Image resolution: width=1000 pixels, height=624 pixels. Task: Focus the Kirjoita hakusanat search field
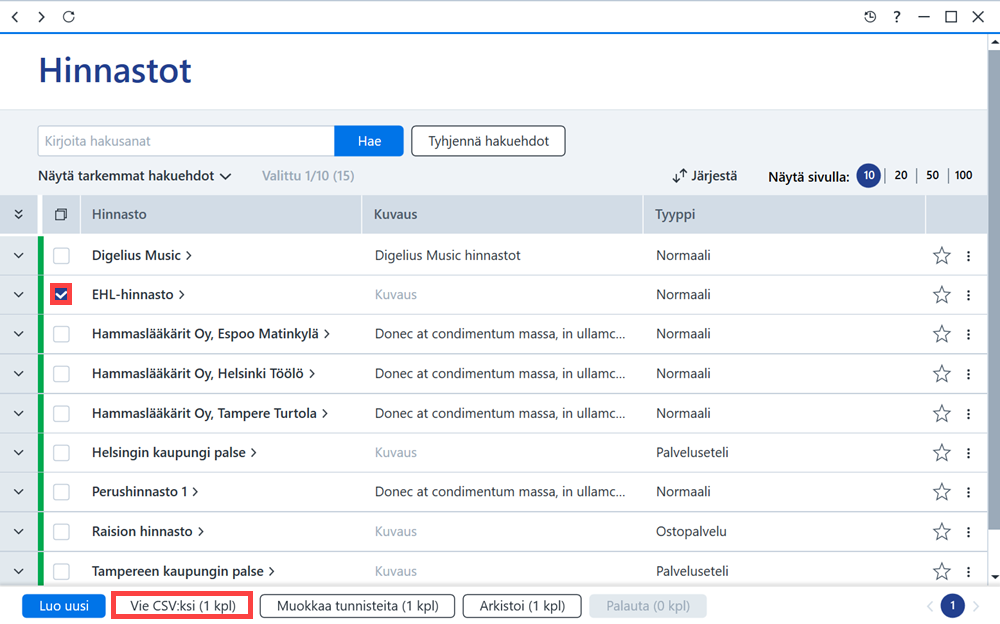click(186, 141)
